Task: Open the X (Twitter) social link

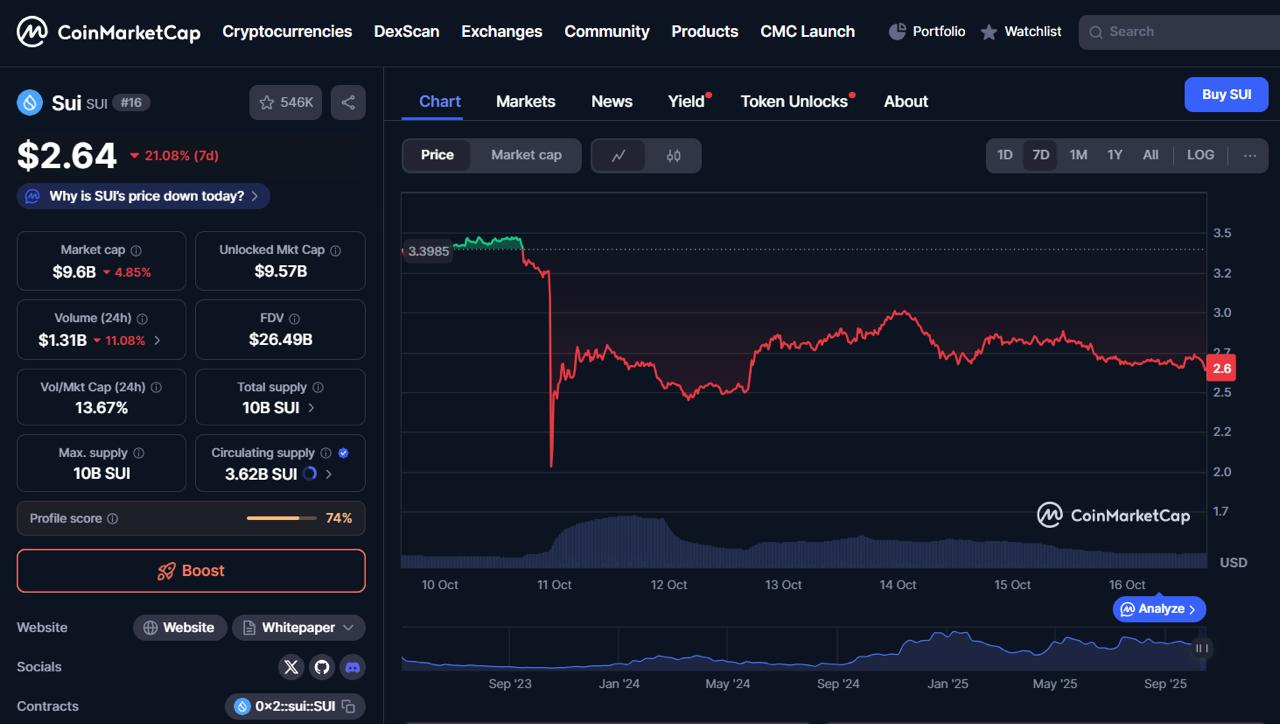Action: pyautogui.click(x=291, y=667)
